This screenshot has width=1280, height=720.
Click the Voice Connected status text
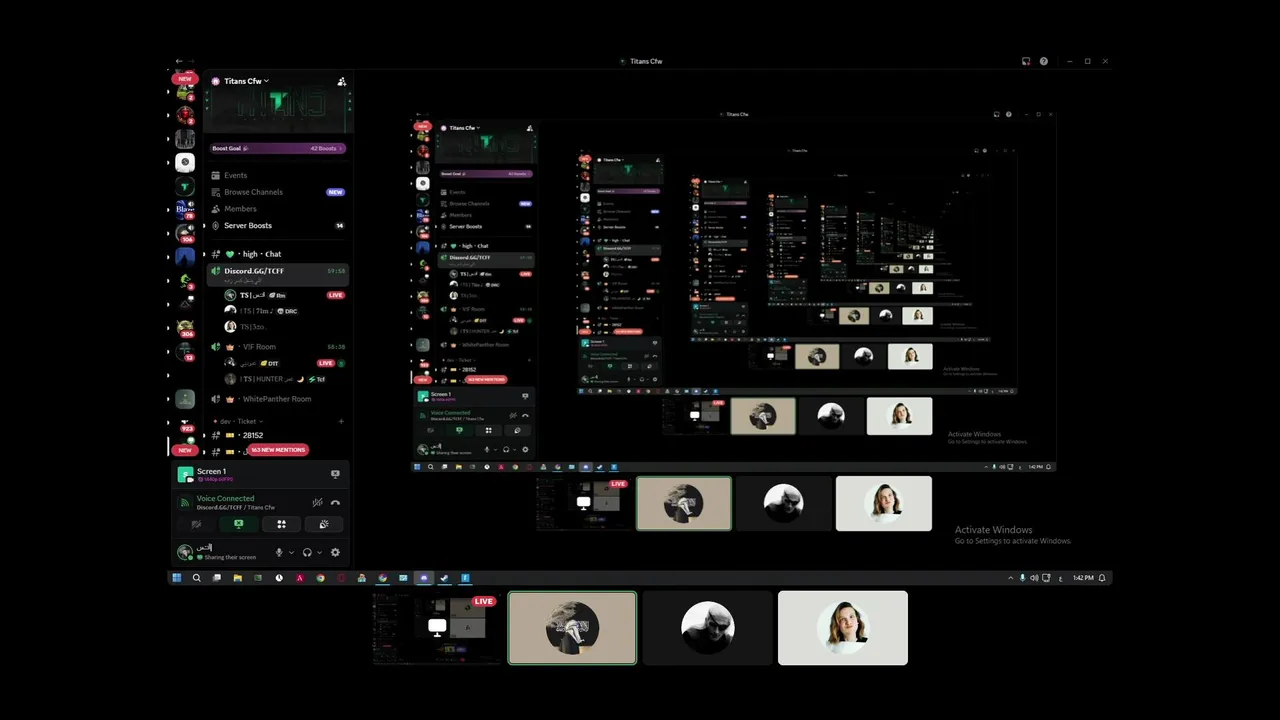pos(225,498)
